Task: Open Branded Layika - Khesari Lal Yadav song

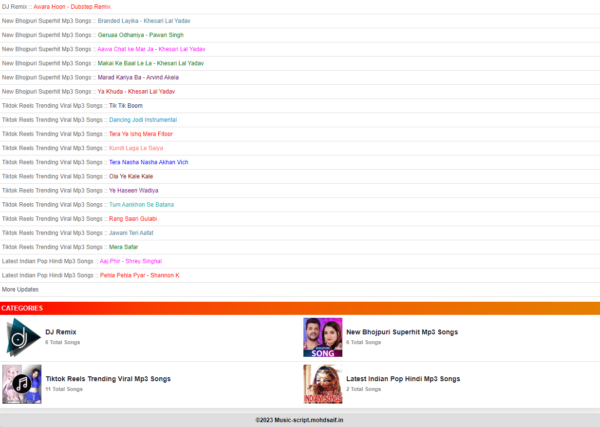Action: coord(144,21)
